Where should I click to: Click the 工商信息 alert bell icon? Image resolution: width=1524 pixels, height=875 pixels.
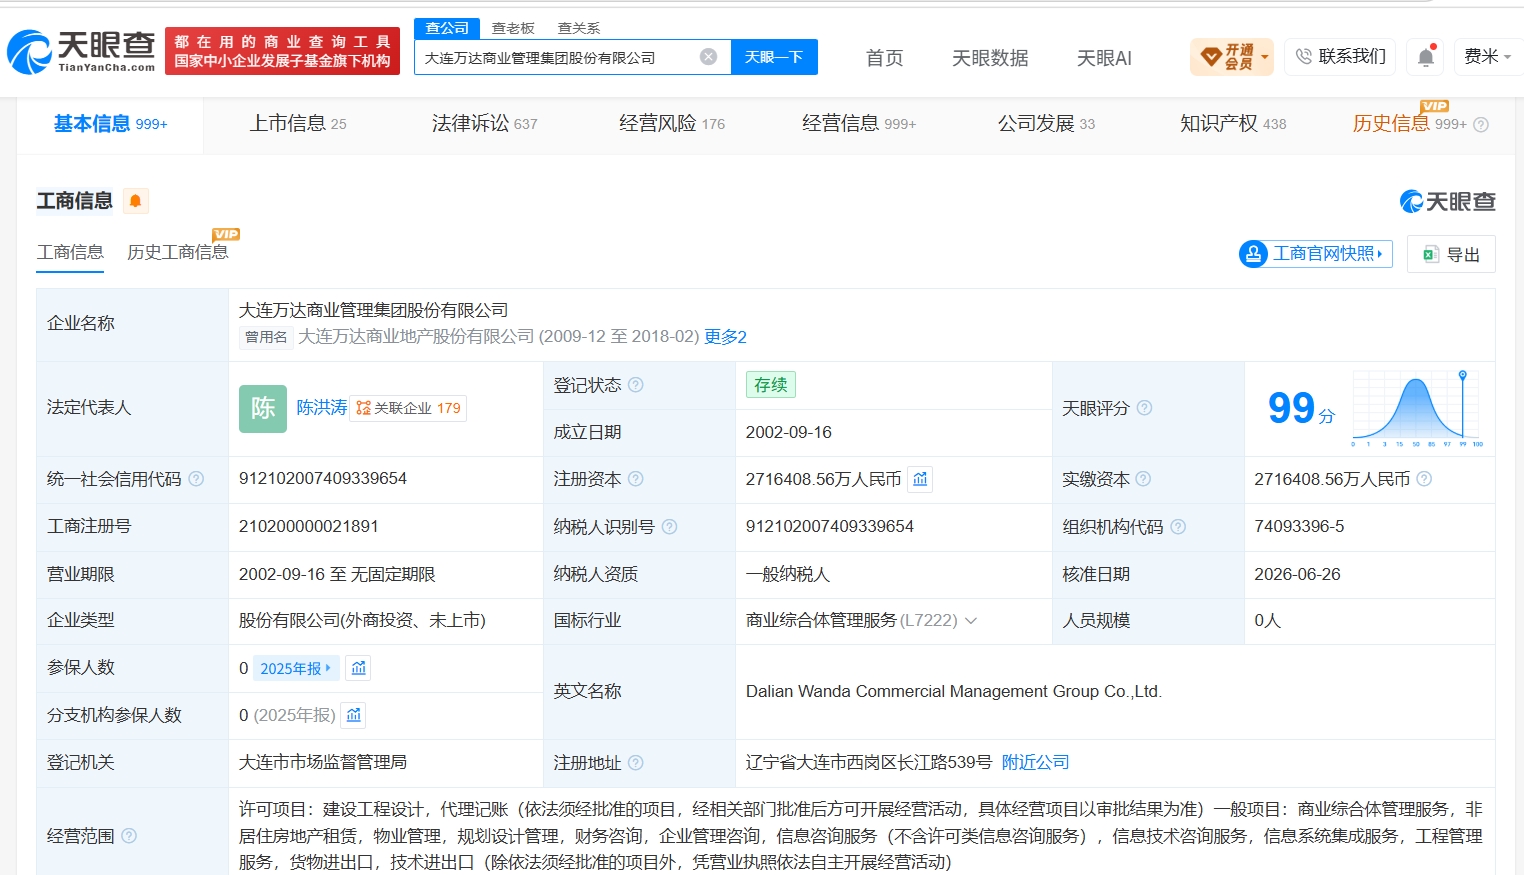(135, 201)
